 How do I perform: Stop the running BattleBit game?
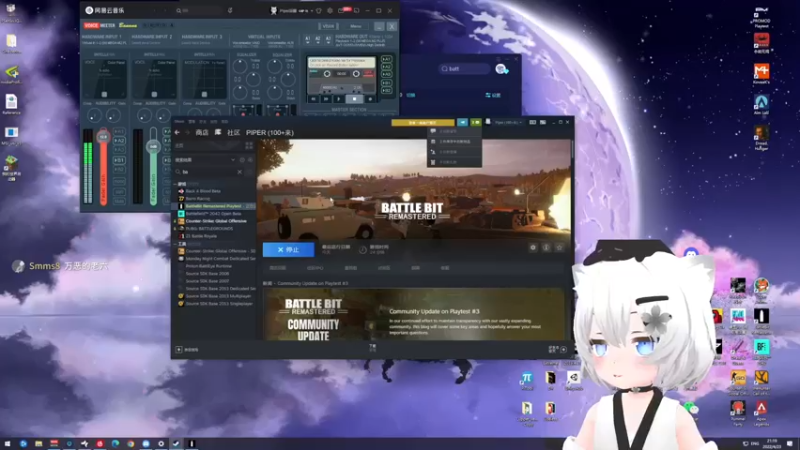(288, 249)
